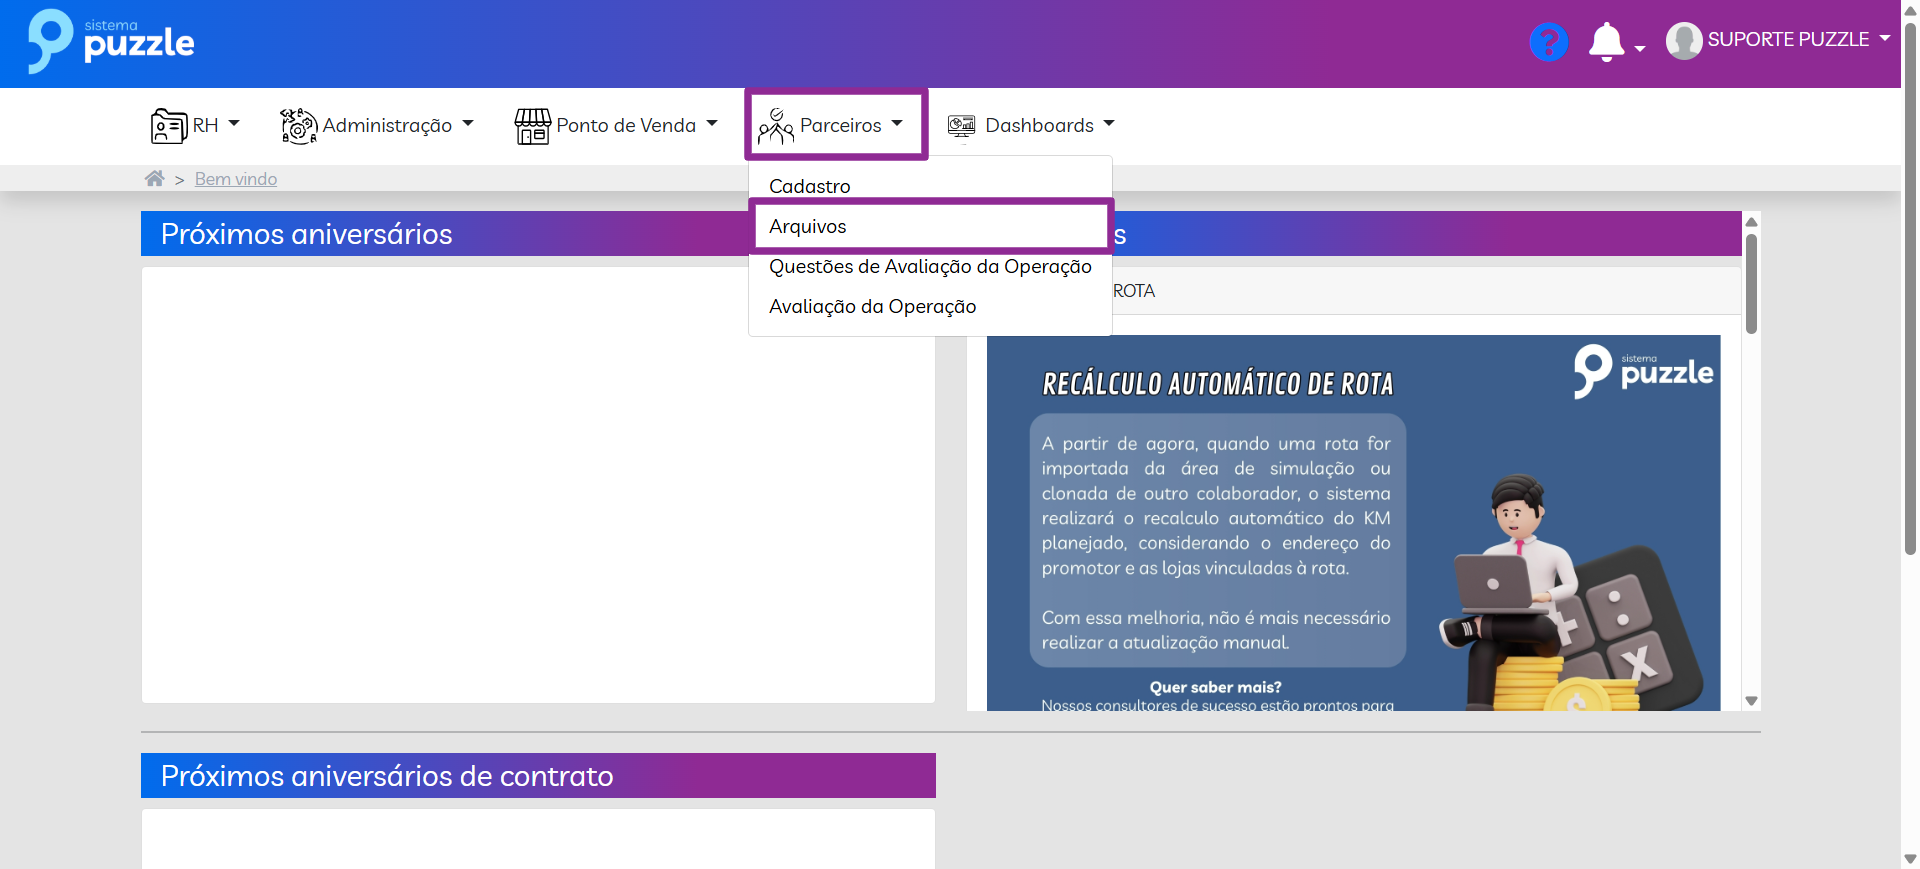Click the Dashboards monitor icon
This screenshot has width=1920, height=869.
961,126
